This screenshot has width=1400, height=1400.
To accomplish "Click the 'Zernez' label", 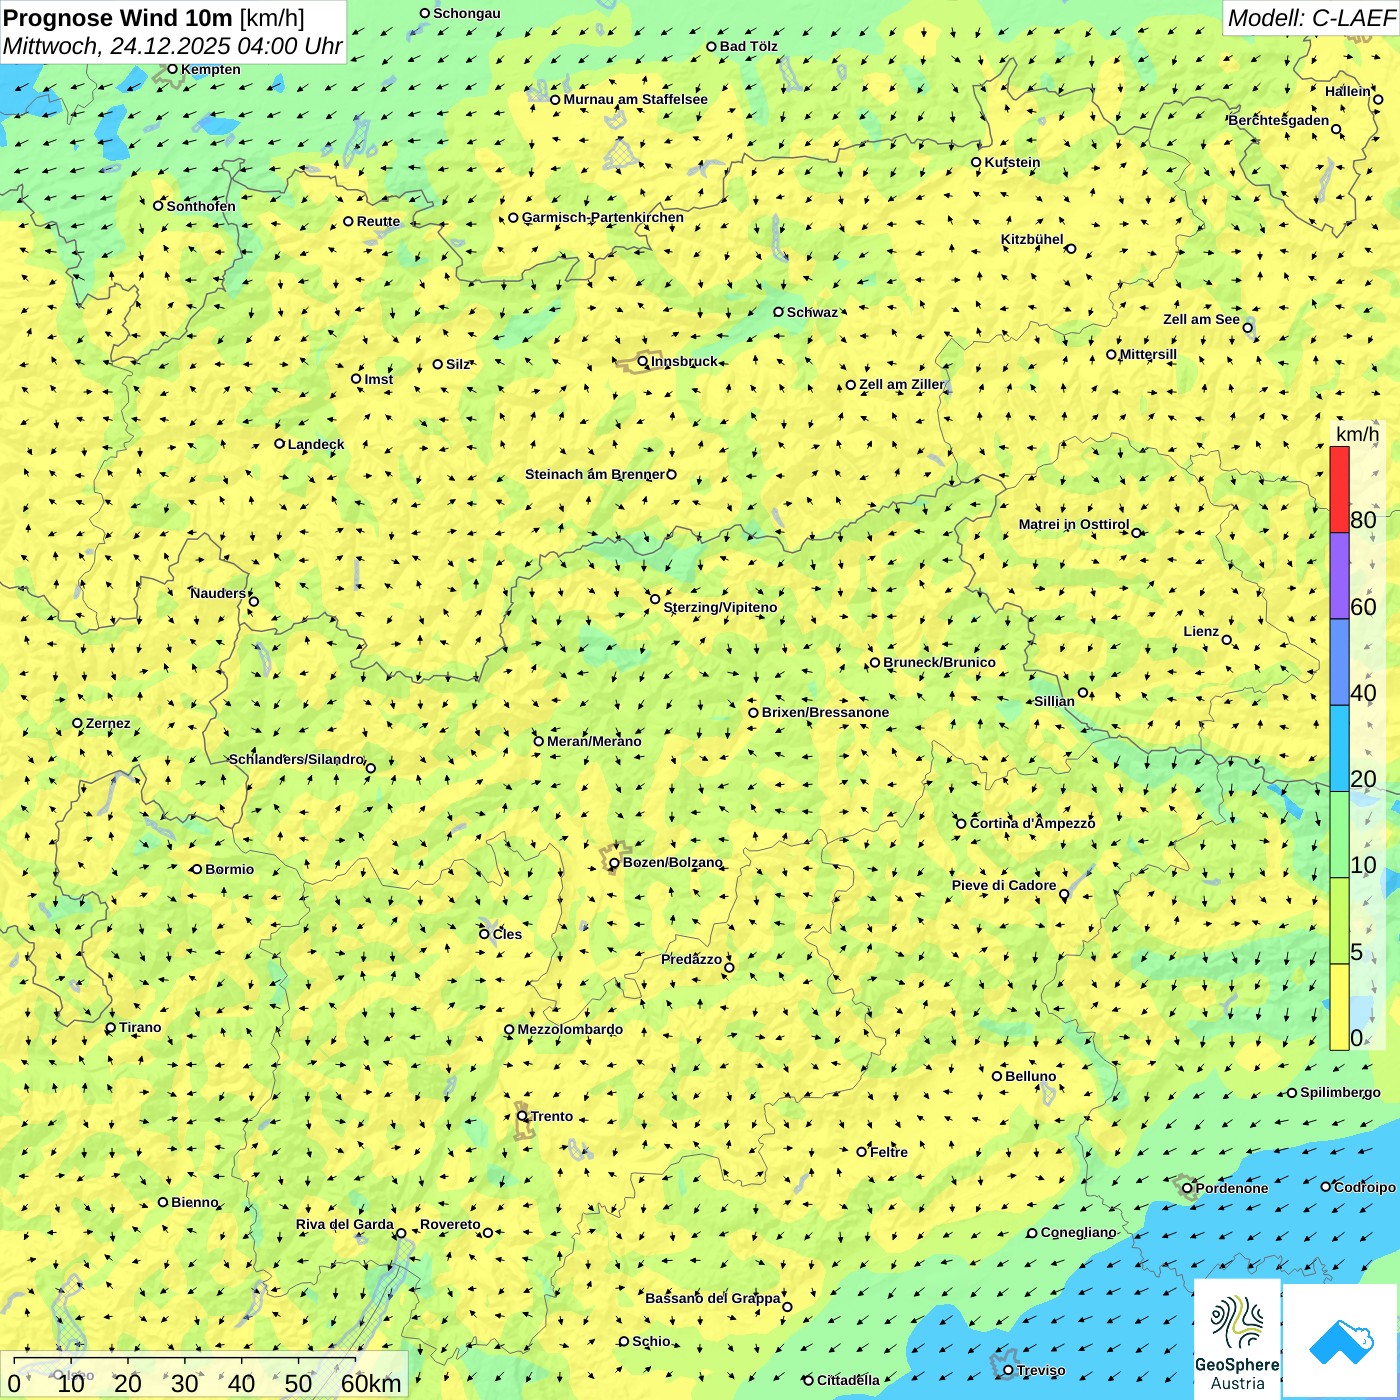I will (x=108, y=723).
